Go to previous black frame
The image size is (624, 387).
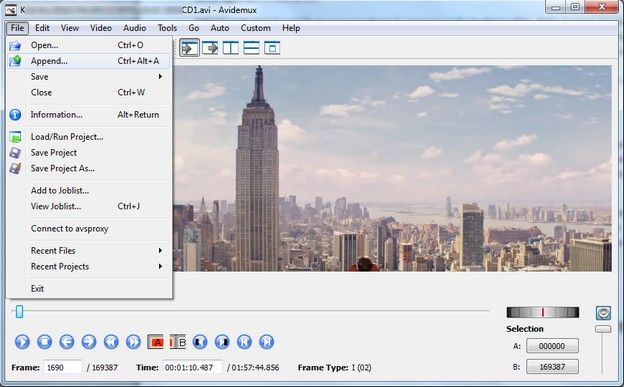pos(200,342)
